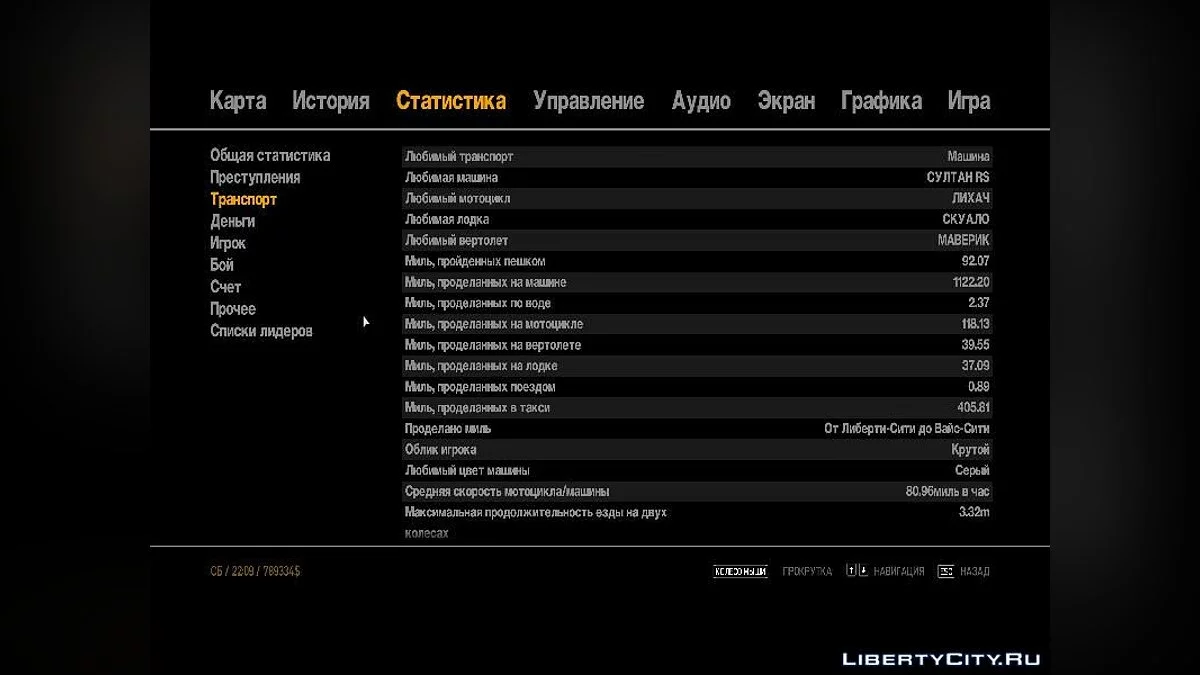Screen dimensions: 1200x675
Task: View the Бой statistics category
Action: pos(222,265)
